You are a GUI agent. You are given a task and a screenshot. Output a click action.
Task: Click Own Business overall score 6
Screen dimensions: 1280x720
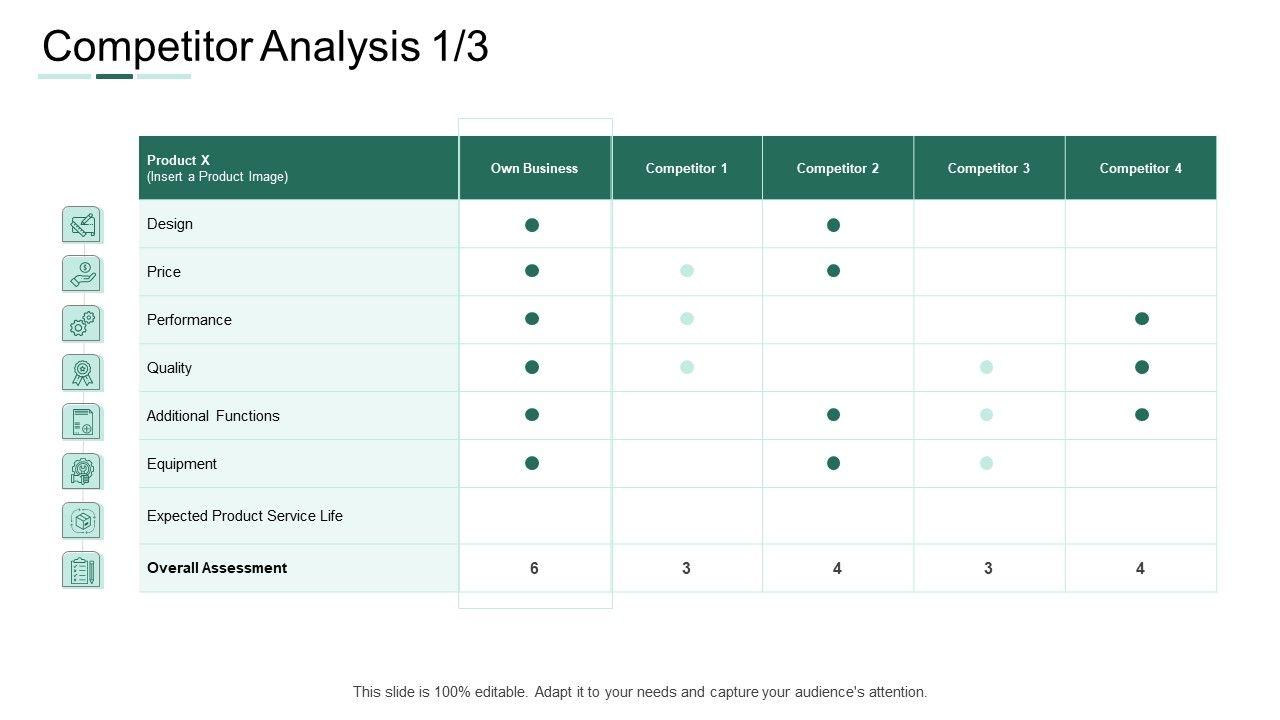tap(534, 568)
